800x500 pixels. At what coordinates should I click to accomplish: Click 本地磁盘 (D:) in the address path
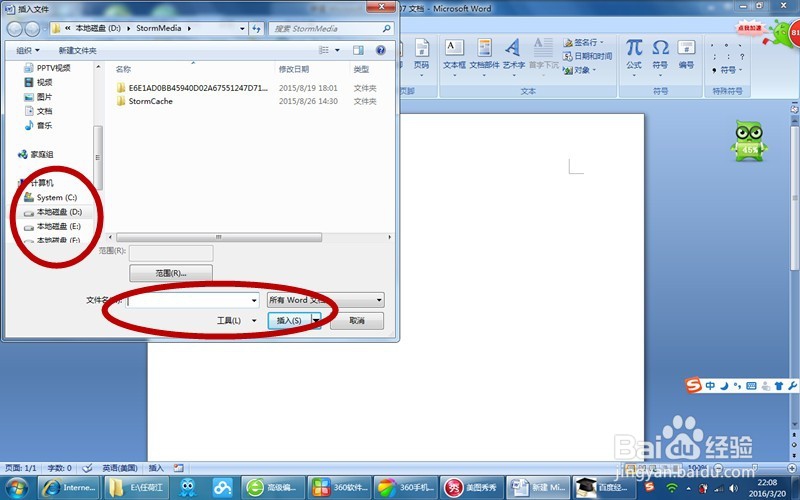point(98,28)
